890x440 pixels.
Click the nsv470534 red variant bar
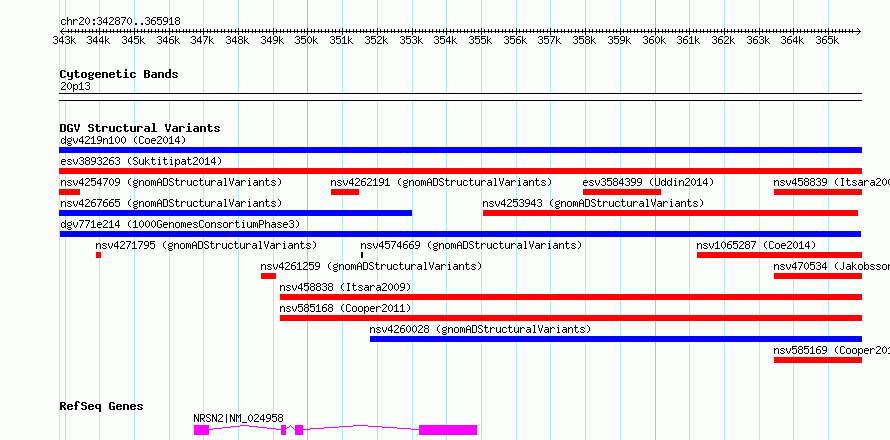(818, 276)
